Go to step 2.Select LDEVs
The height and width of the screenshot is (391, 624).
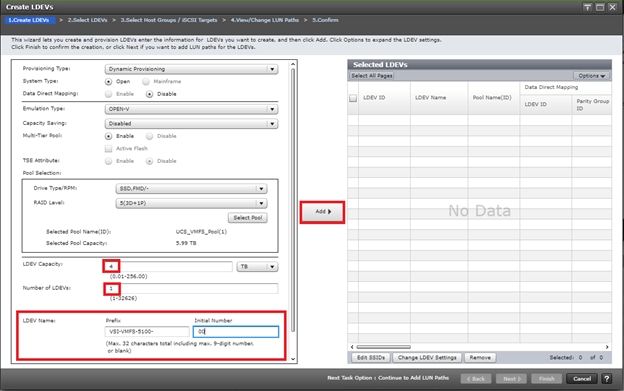pos(88,20)
